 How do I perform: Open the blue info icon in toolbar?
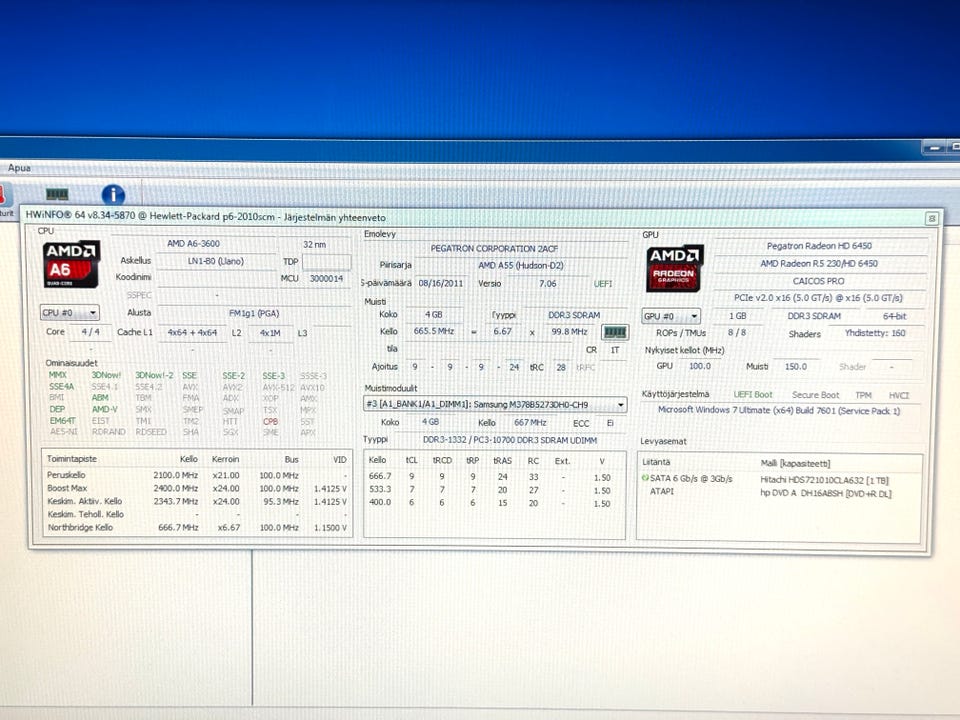113,195
